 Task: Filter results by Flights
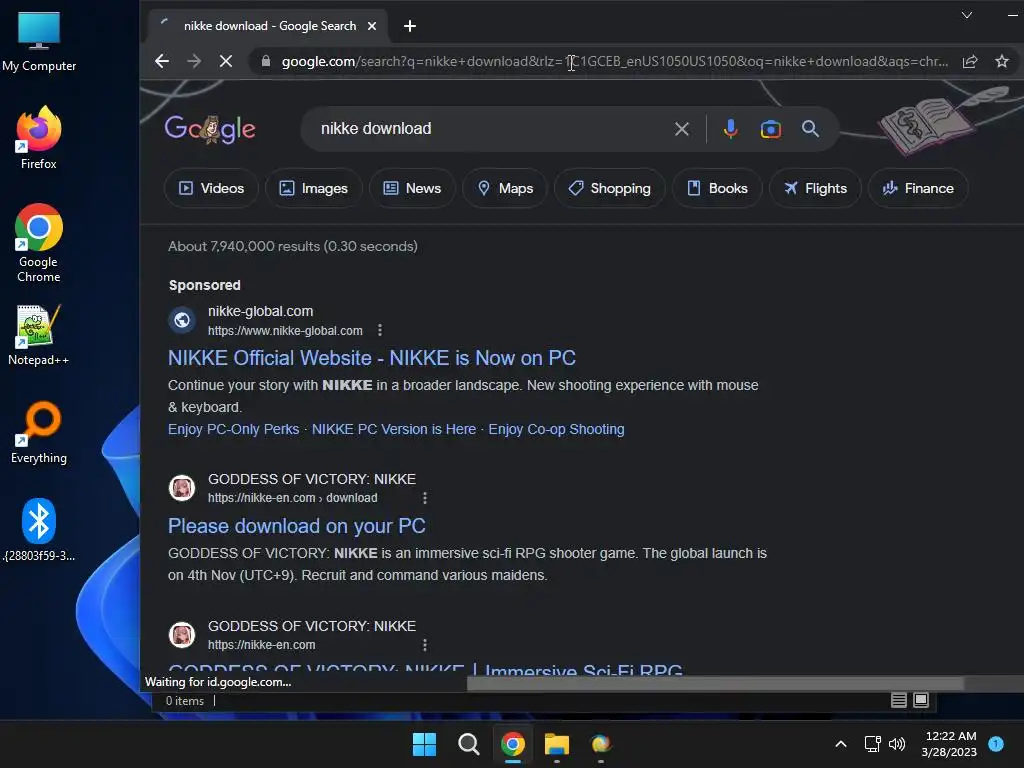pos(815,188)
